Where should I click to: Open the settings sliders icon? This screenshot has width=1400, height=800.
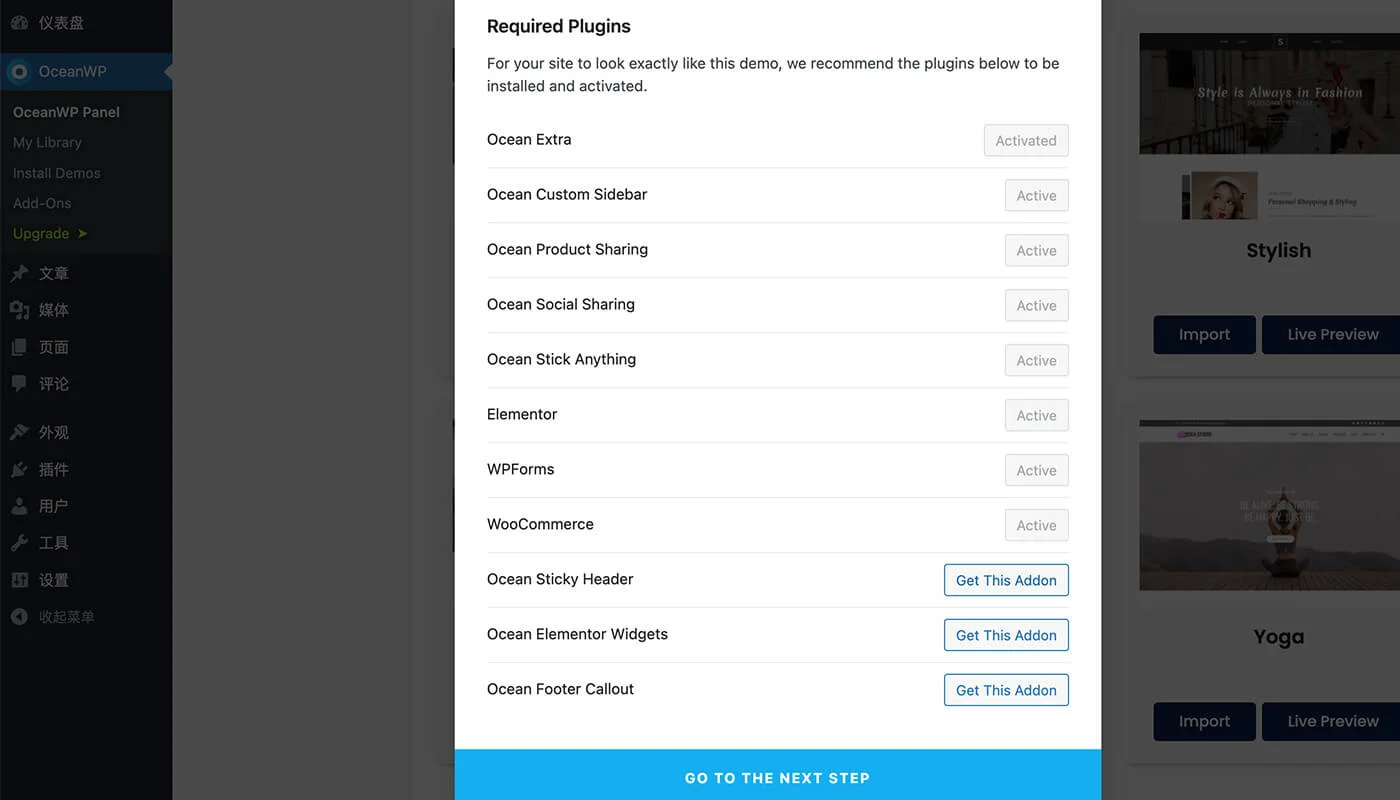click(19, 580)
